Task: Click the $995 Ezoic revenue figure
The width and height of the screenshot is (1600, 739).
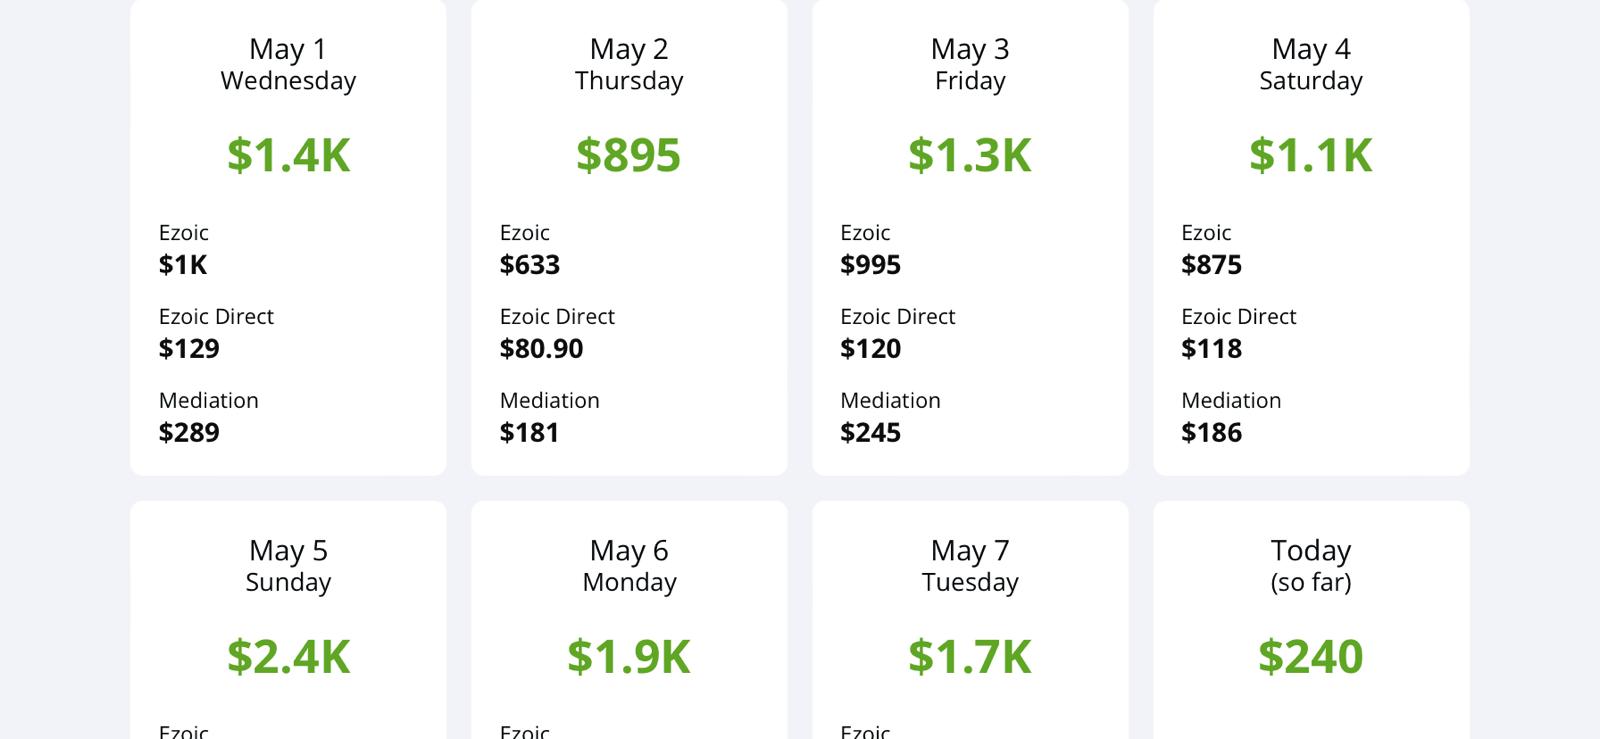Action: tap(871, 265)
